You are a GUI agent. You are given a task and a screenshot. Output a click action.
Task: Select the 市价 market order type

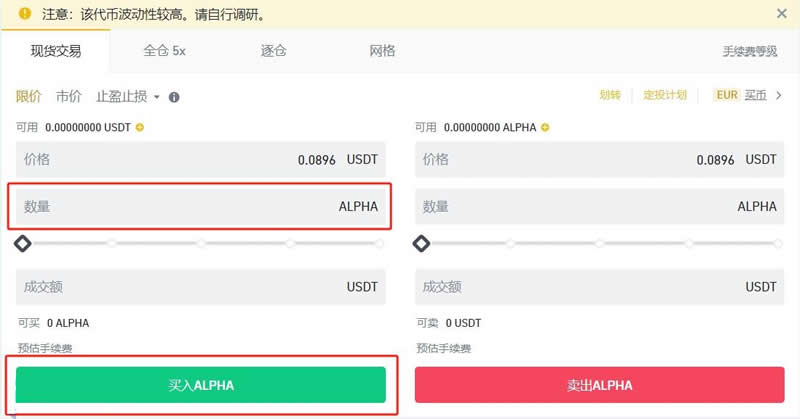69,97
